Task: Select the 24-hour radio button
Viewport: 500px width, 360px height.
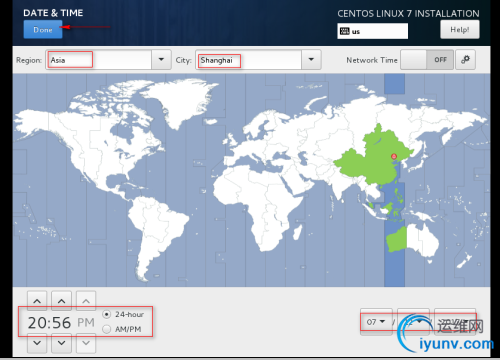Action: (107, 314)
